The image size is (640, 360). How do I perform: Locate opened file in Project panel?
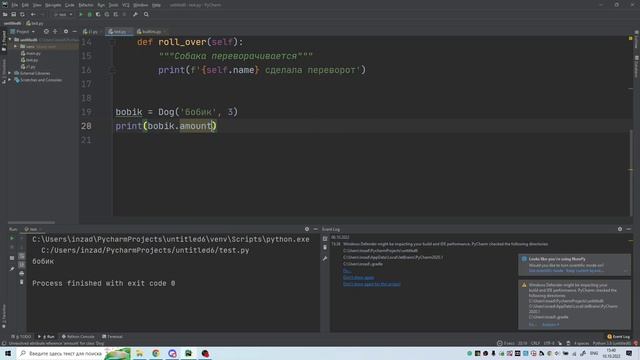(x=46, y=31)
